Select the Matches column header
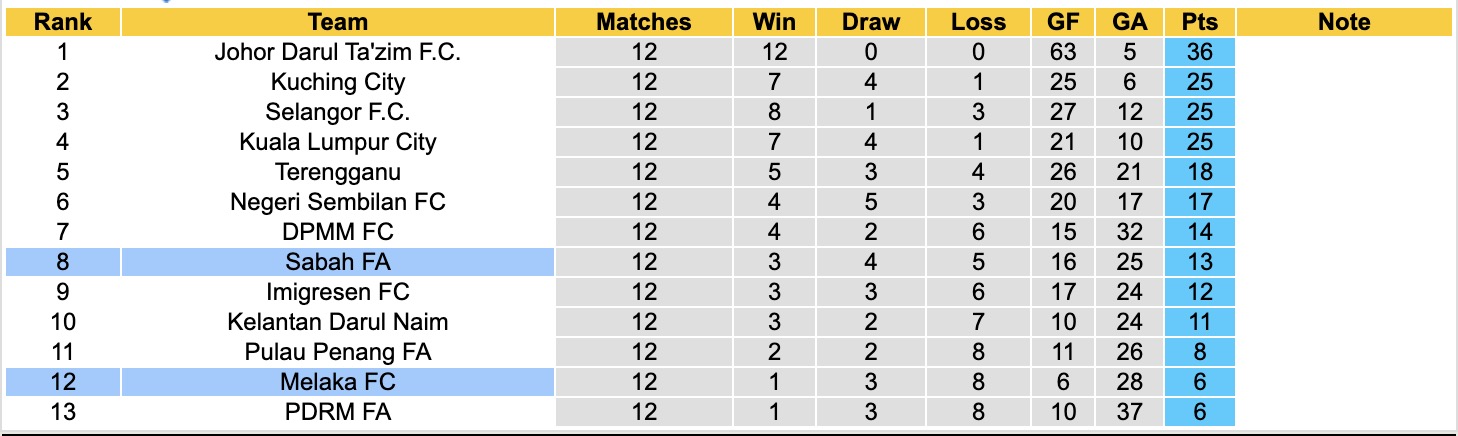This screenshot has height=436, width=1458. [643, 22]
